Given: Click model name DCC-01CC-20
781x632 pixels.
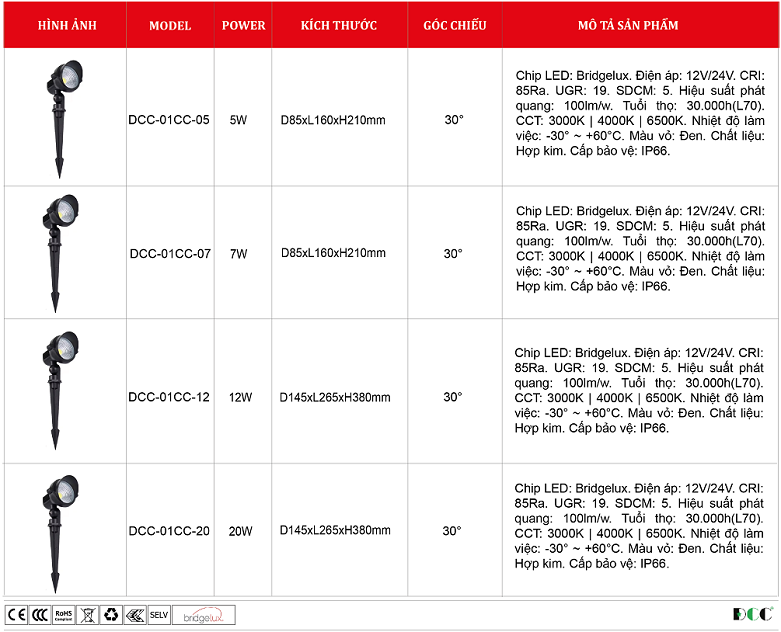Looking at the screenshot, I should click(169, 531).
